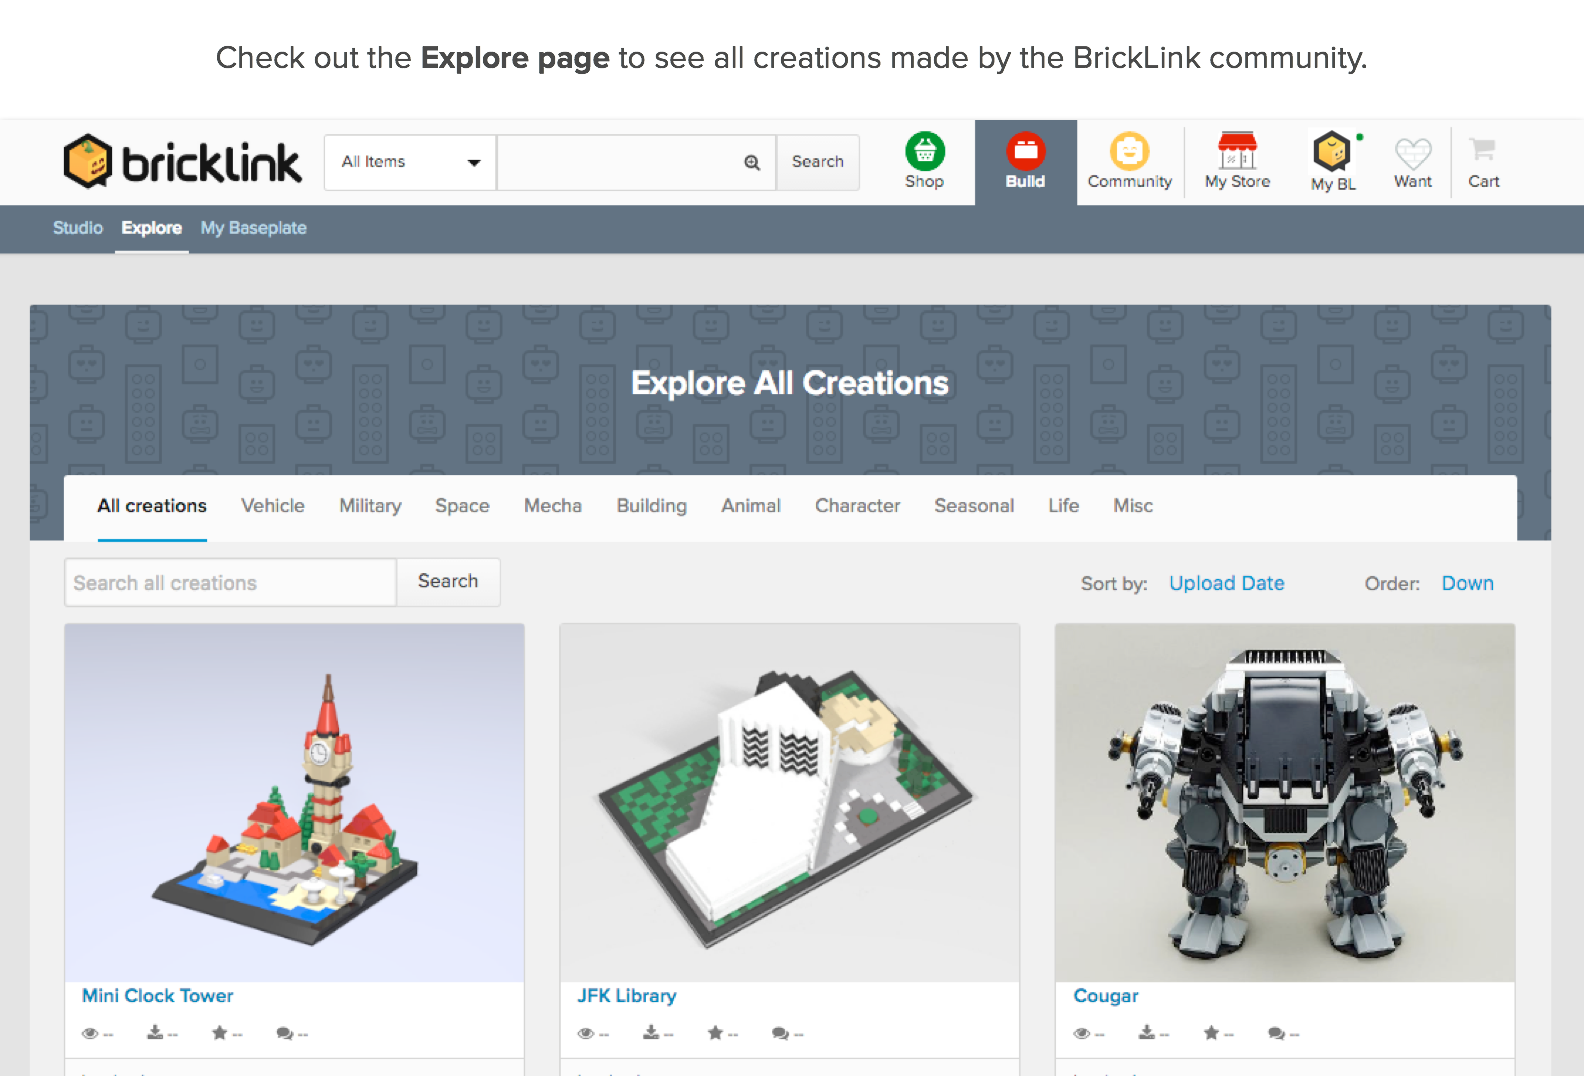Open the Community smiley icon

(x=1129, y=151)
